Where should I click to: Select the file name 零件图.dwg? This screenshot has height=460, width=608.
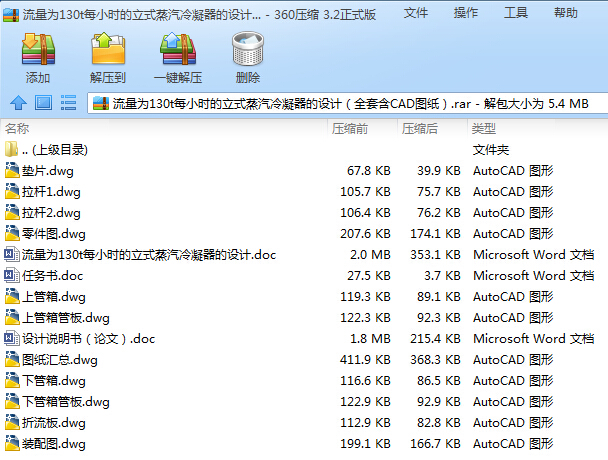[54, 233]
